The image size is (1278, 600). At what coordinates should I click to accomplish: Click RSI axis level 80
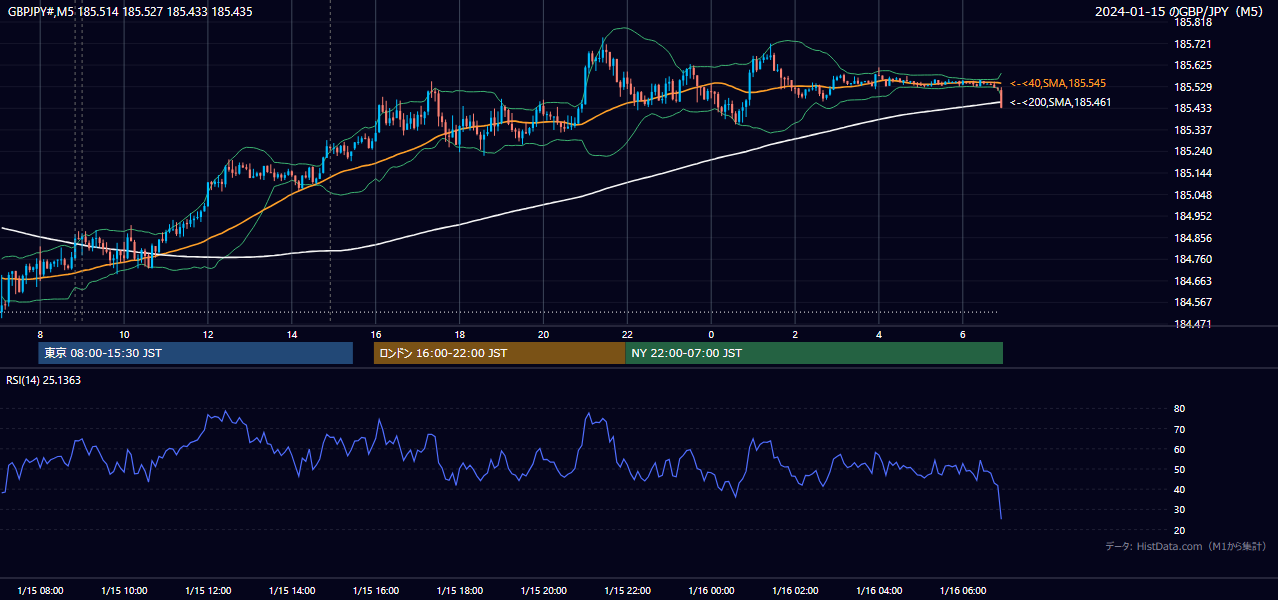pos(1179,409)
